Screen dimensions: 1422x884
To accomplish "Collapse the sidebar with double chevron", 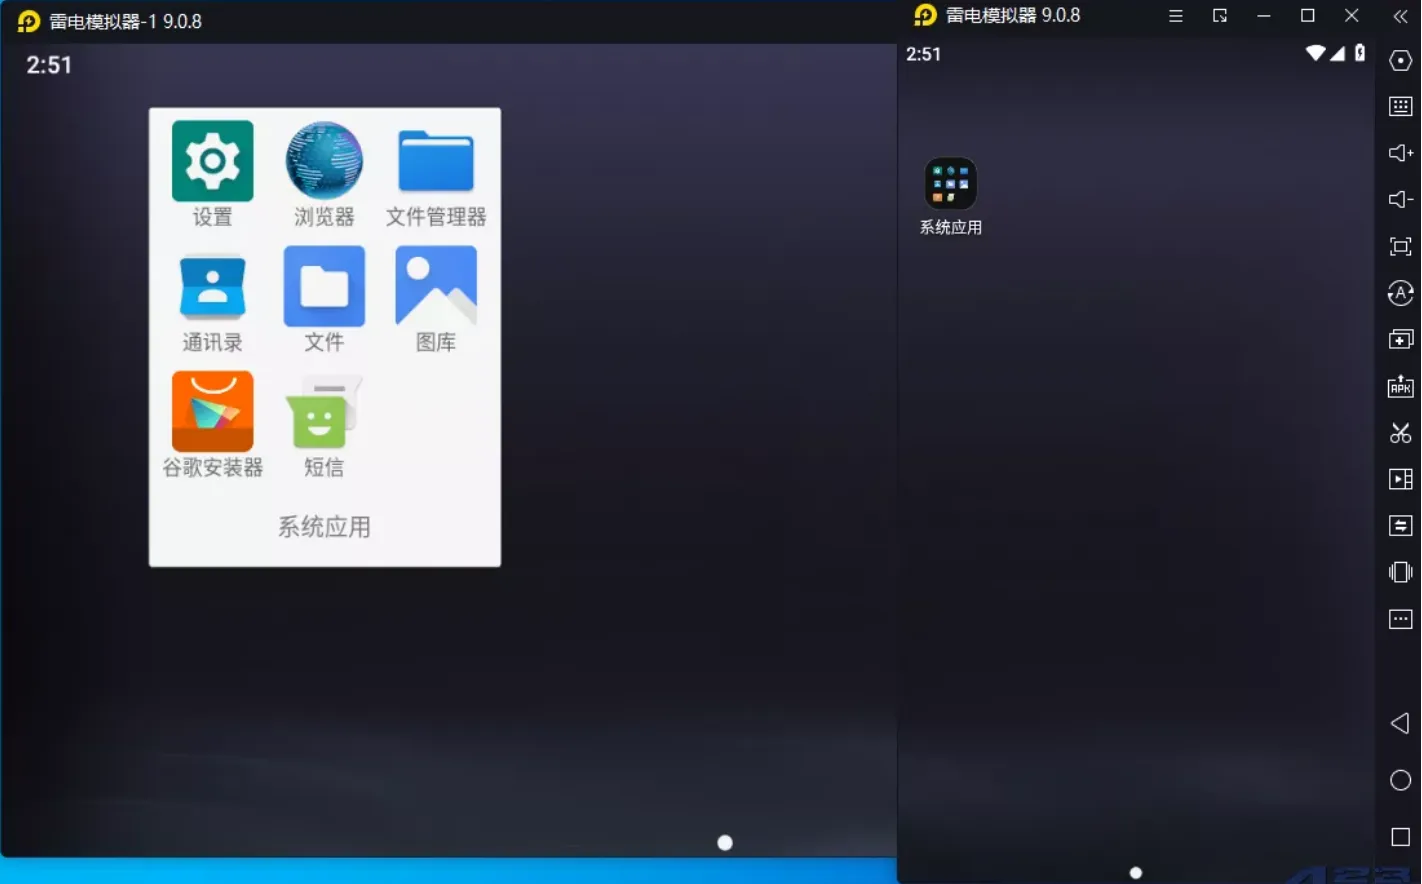I will 1400,16.
